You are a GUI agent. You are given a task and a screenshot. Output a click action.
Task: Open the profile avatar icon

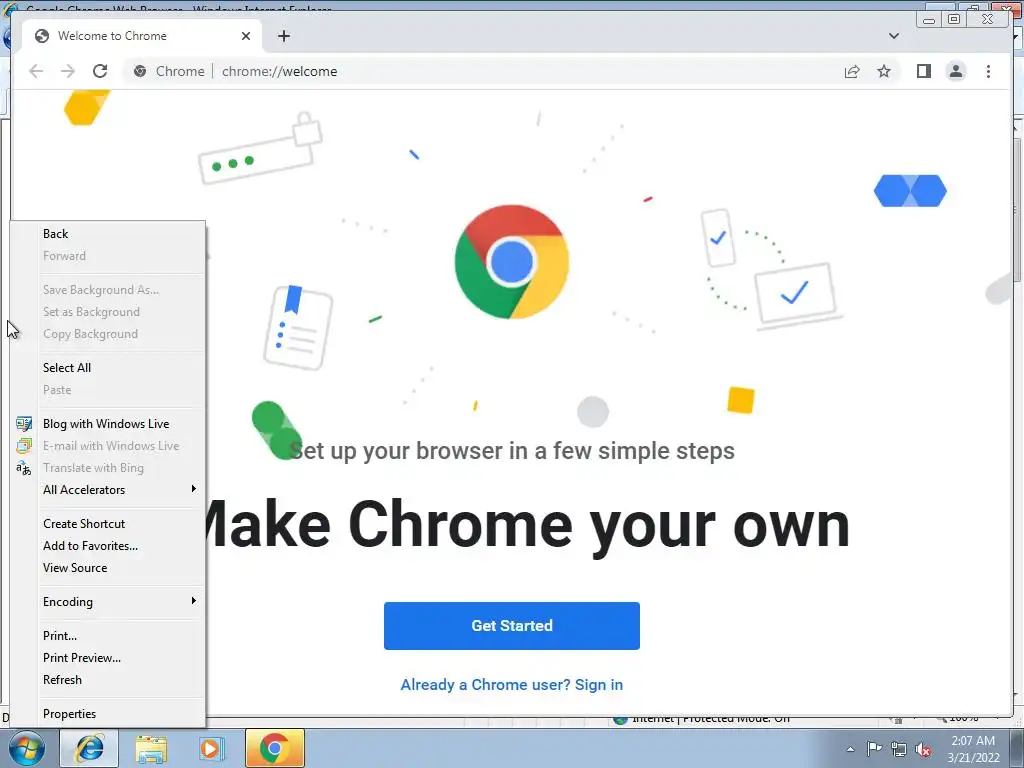tap(955, 71)
